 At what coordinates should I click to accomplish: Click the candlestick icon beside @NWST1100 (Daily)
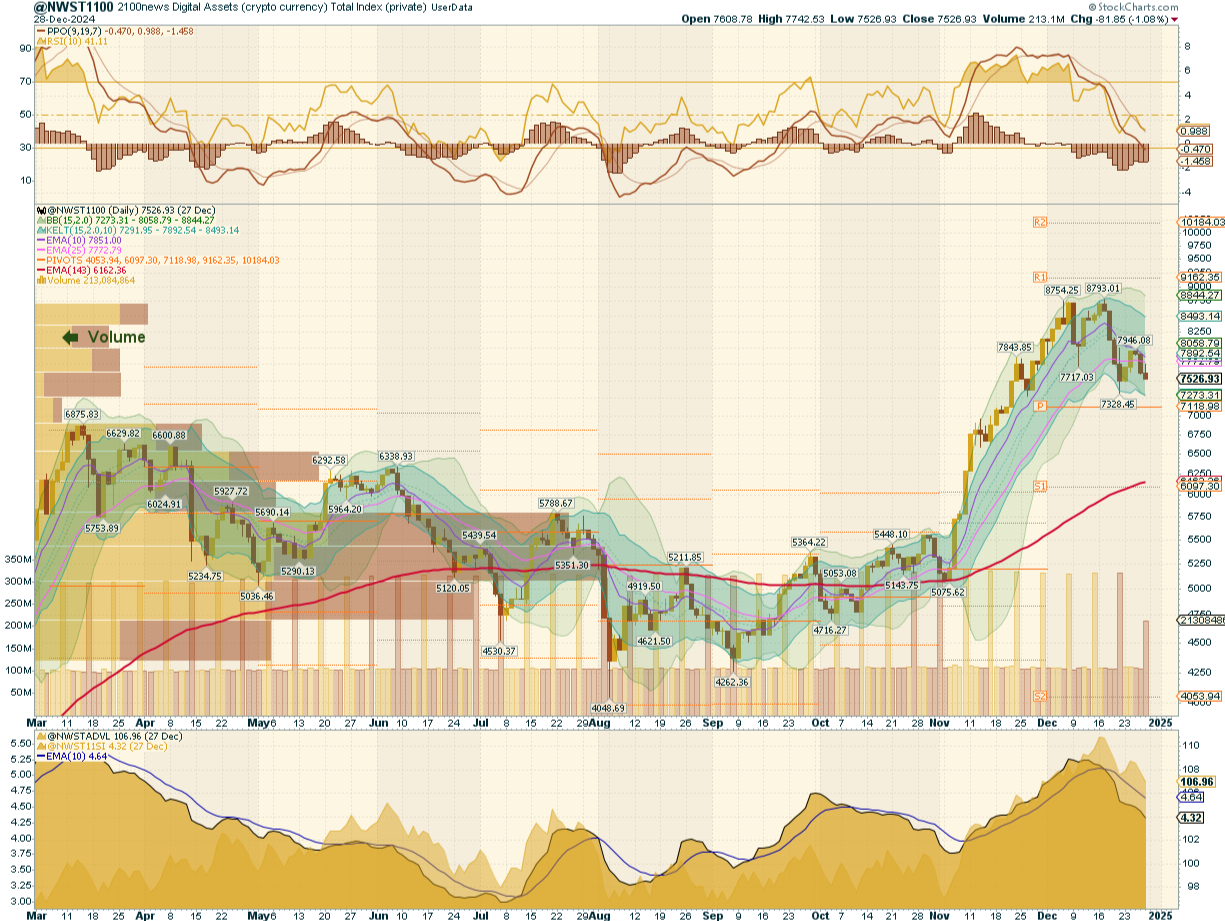[39, 211]
